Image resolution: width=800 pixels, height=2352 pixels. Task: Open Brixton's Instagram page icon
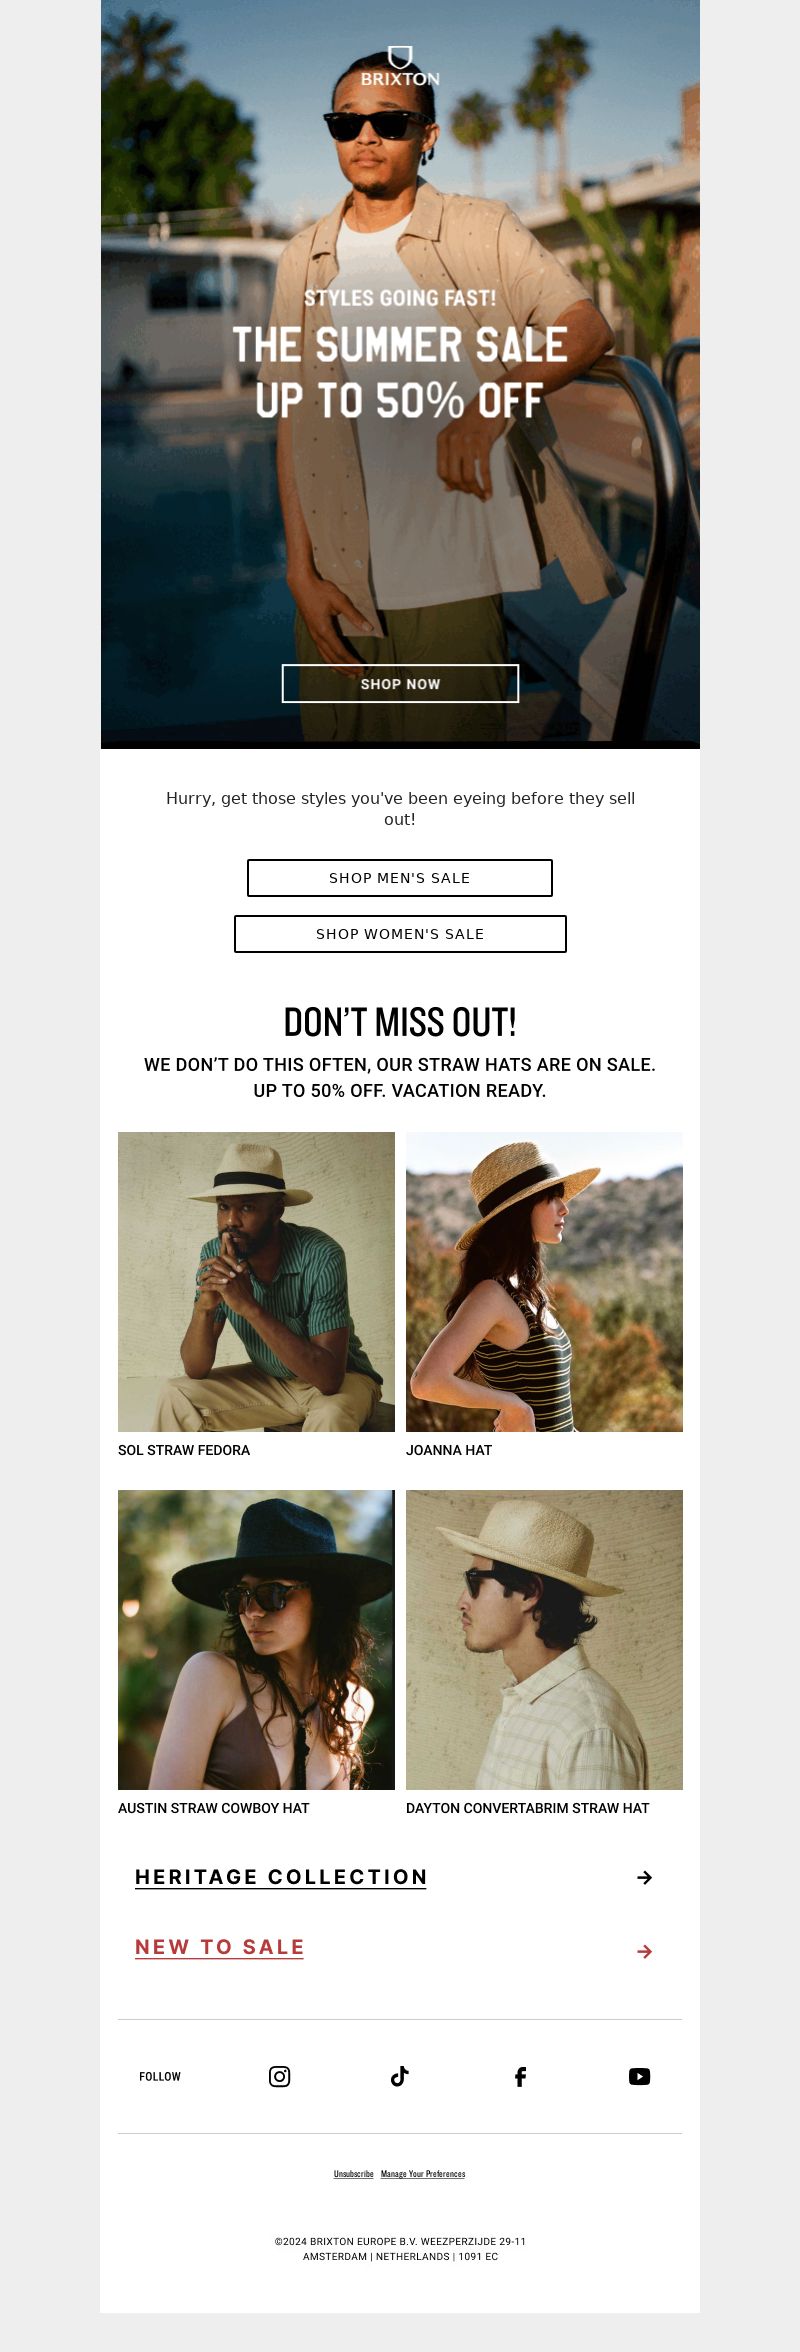(280, 2076)
